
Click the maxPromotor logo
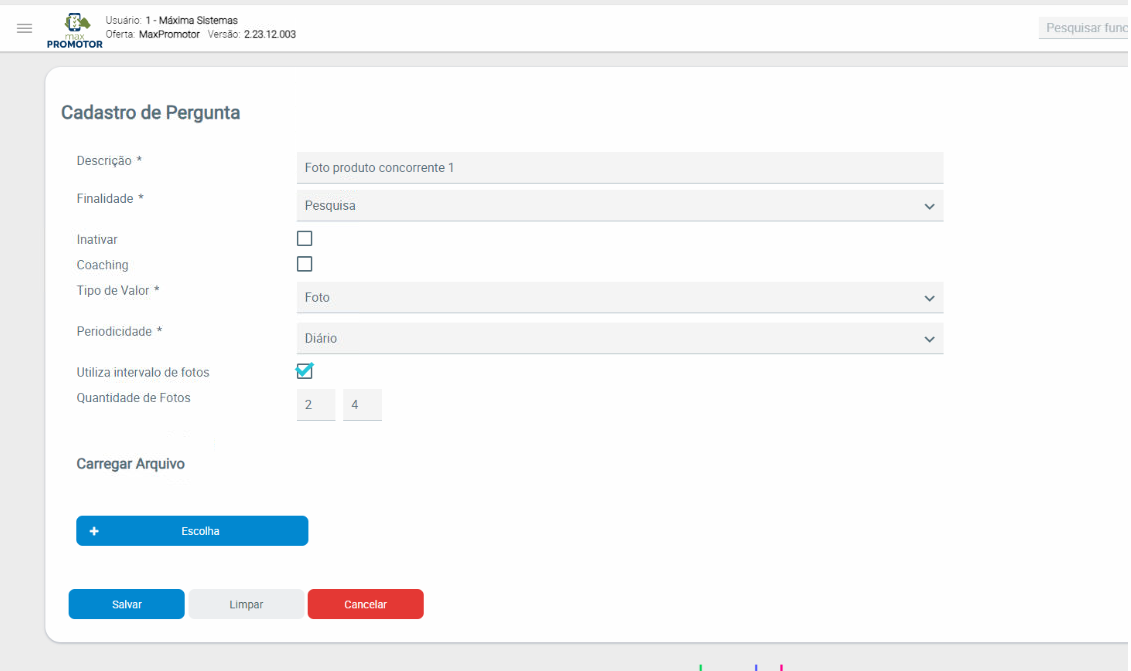[74, 30]
